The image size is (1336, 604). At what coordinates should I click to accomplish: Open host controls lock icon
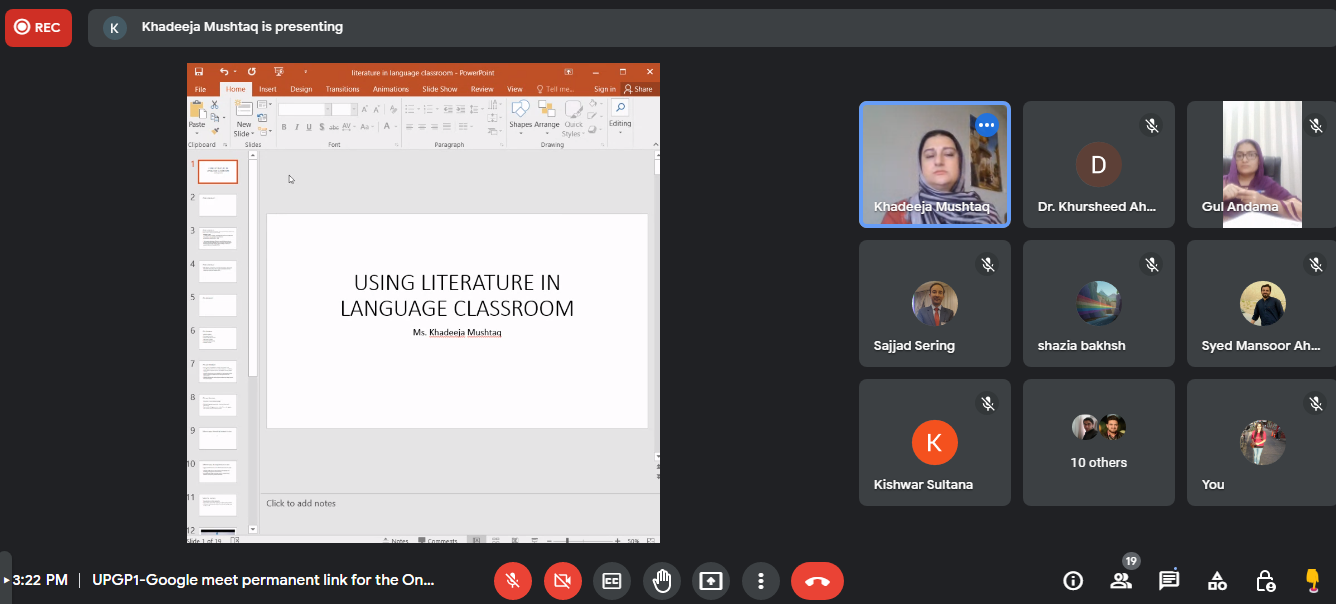click(1265, 581)
